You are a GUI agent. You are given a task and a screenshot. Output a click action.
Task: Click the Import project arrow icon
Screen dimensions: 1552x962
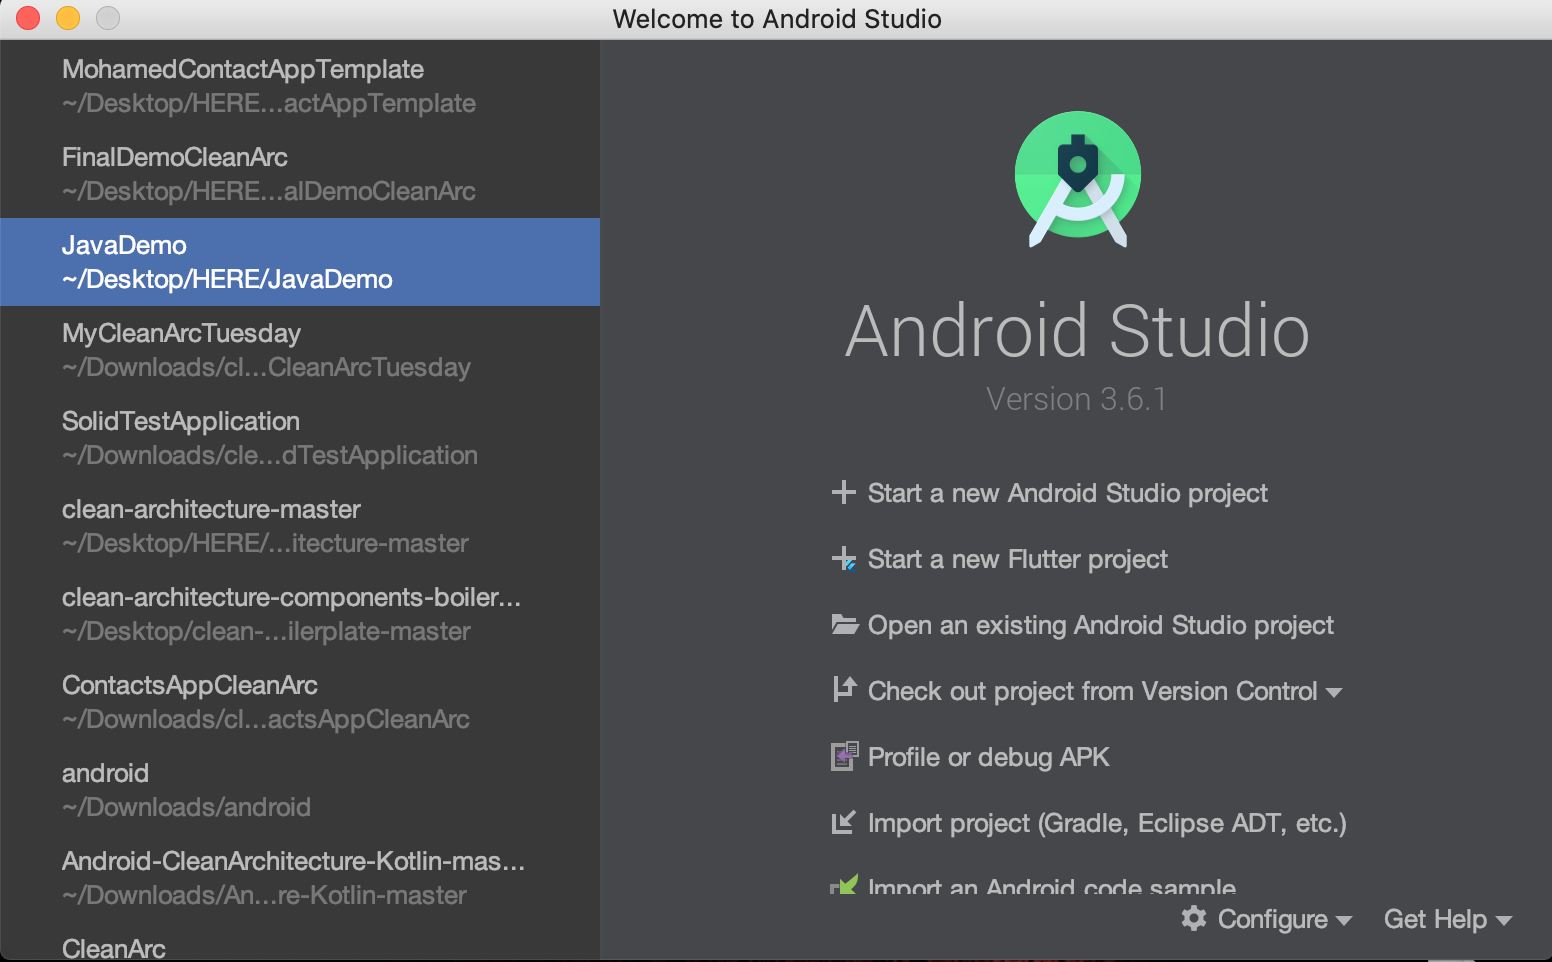843,822
